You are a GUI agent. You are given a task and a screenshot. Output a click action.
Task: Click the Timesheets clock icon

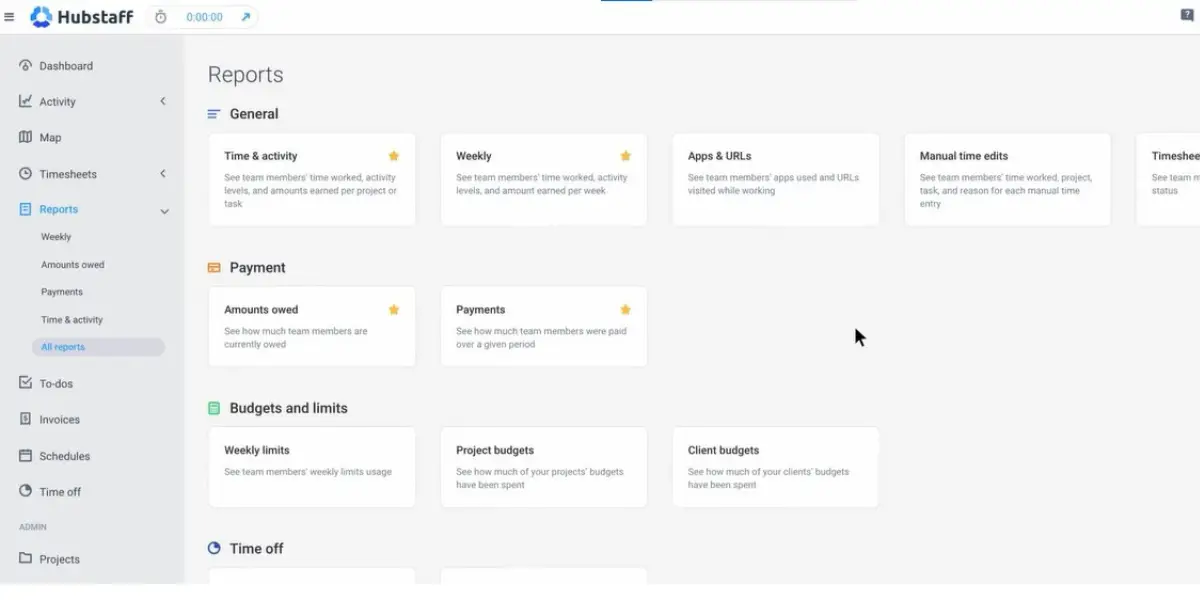[26, 173]
